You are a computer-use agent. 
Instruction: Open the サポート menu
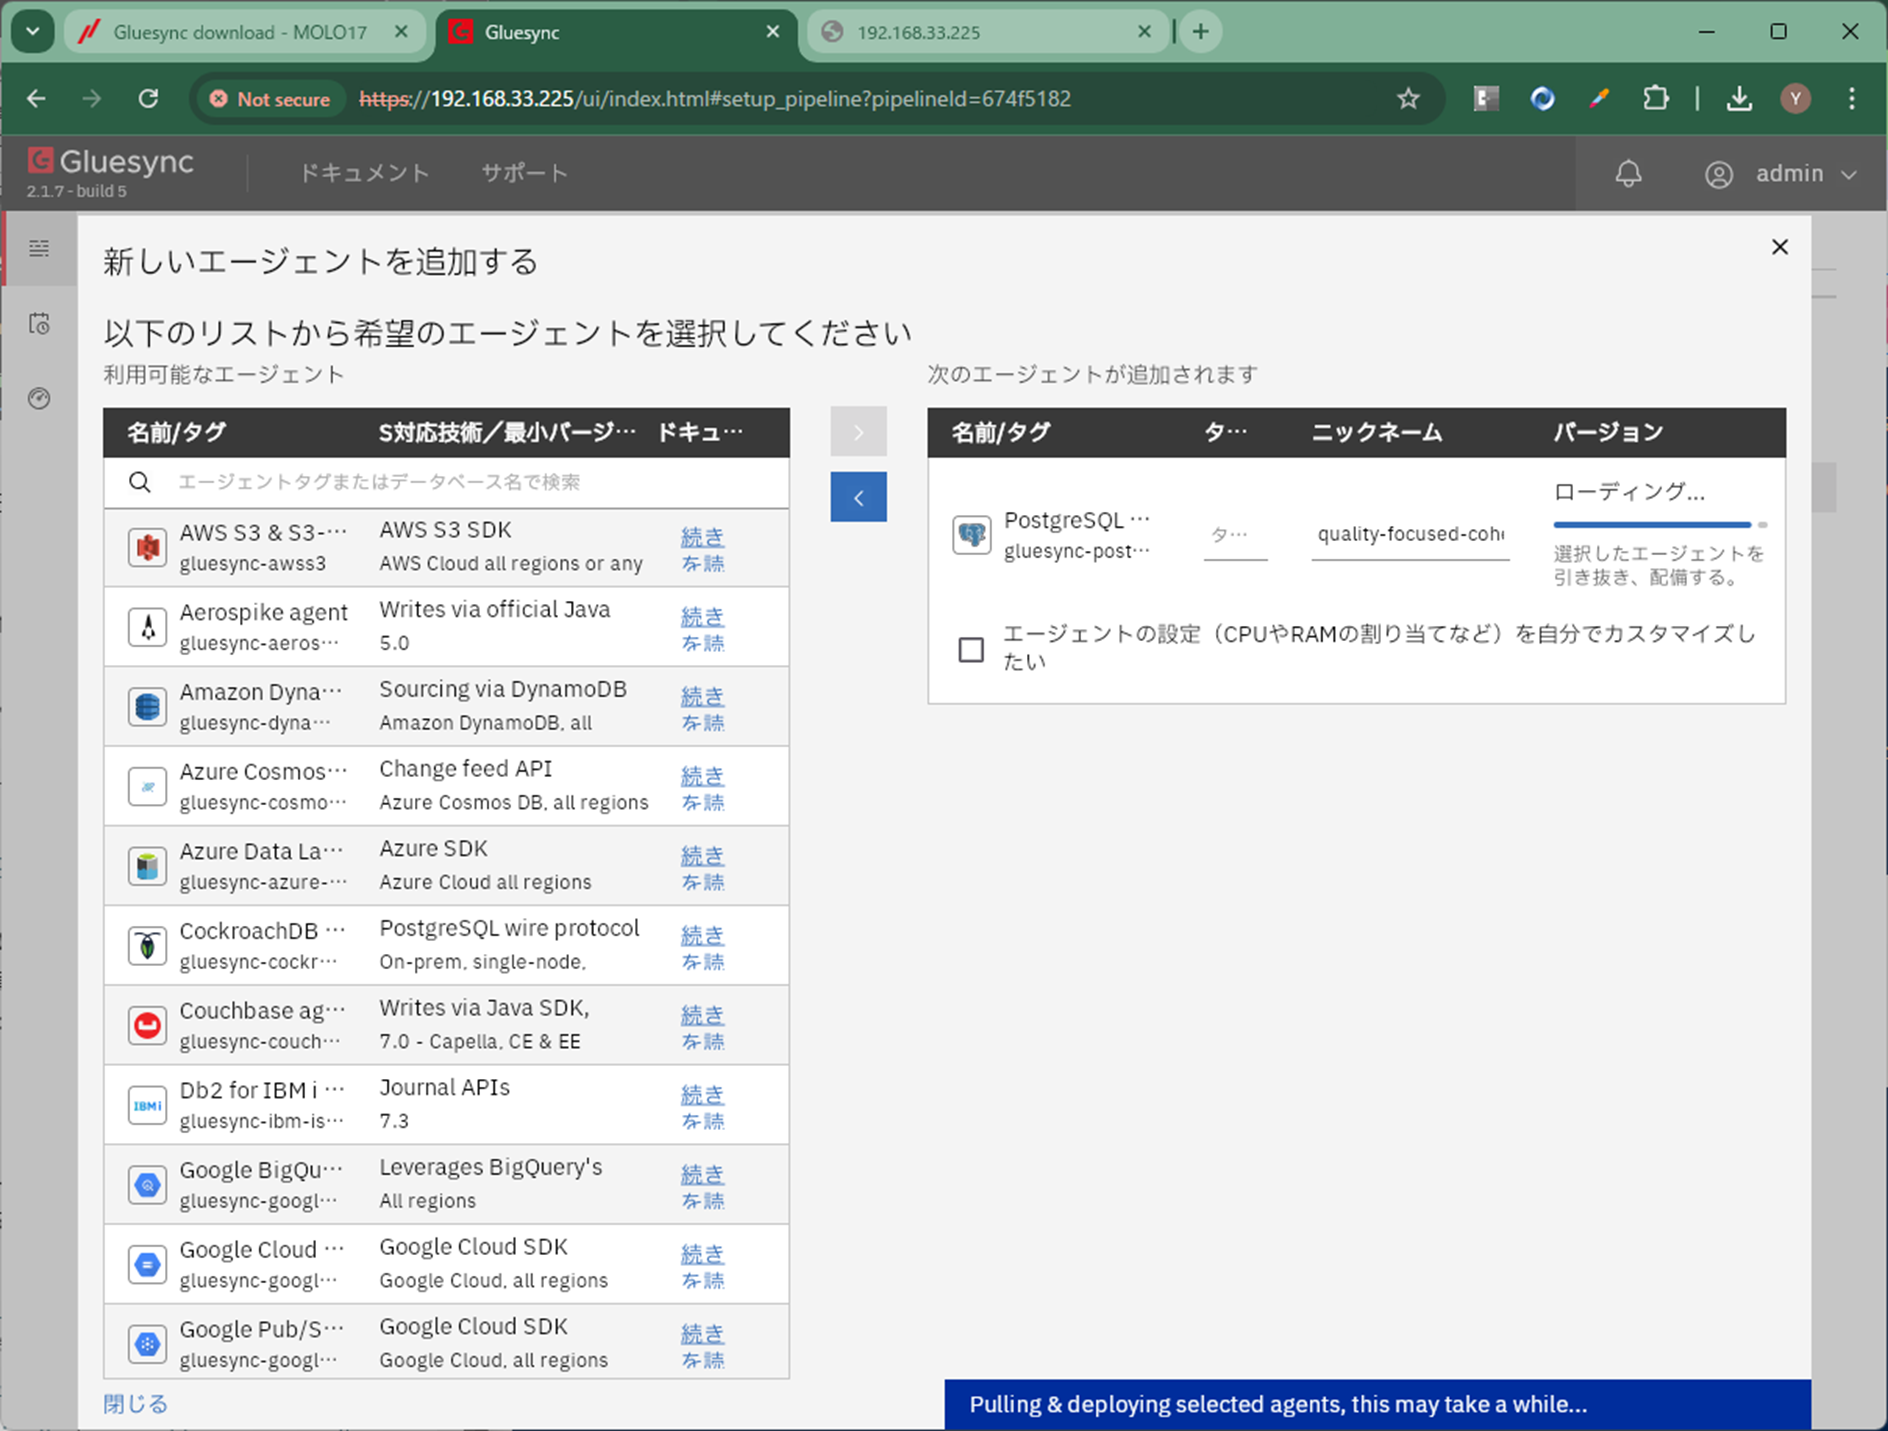pos(524,173)
